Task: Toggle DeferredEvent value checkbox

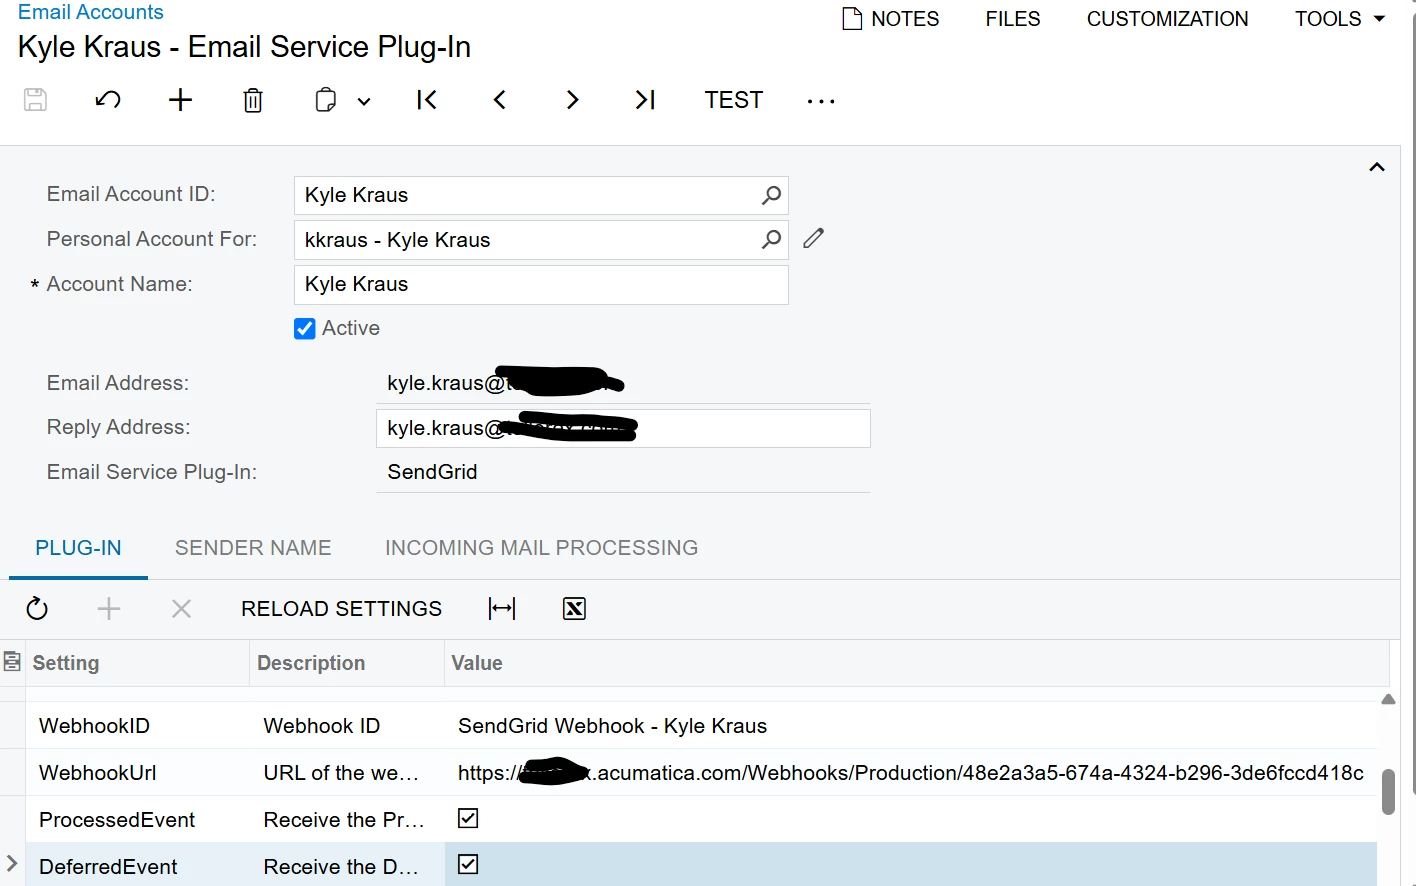Action: (x=468, y=864)
